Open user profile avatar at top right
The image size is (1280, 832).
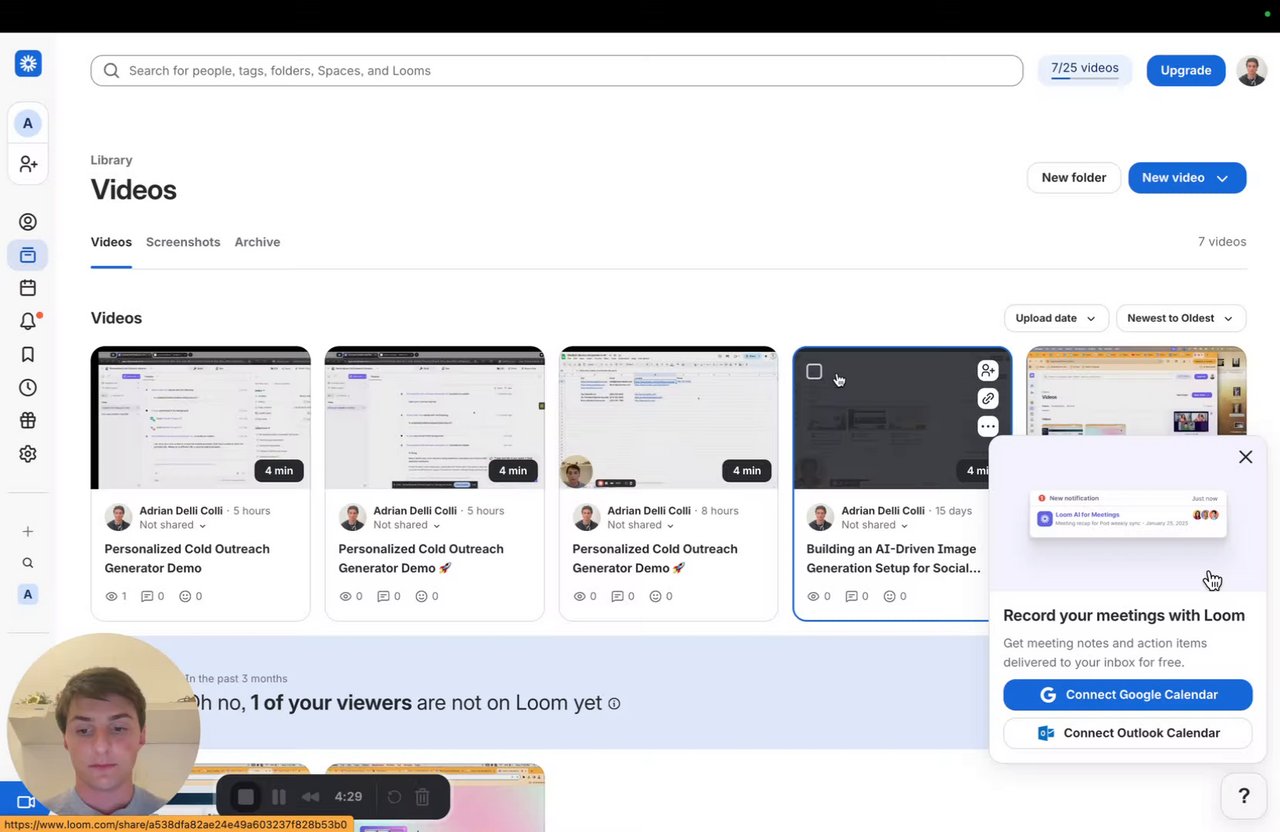click(x=1252, y=70)
